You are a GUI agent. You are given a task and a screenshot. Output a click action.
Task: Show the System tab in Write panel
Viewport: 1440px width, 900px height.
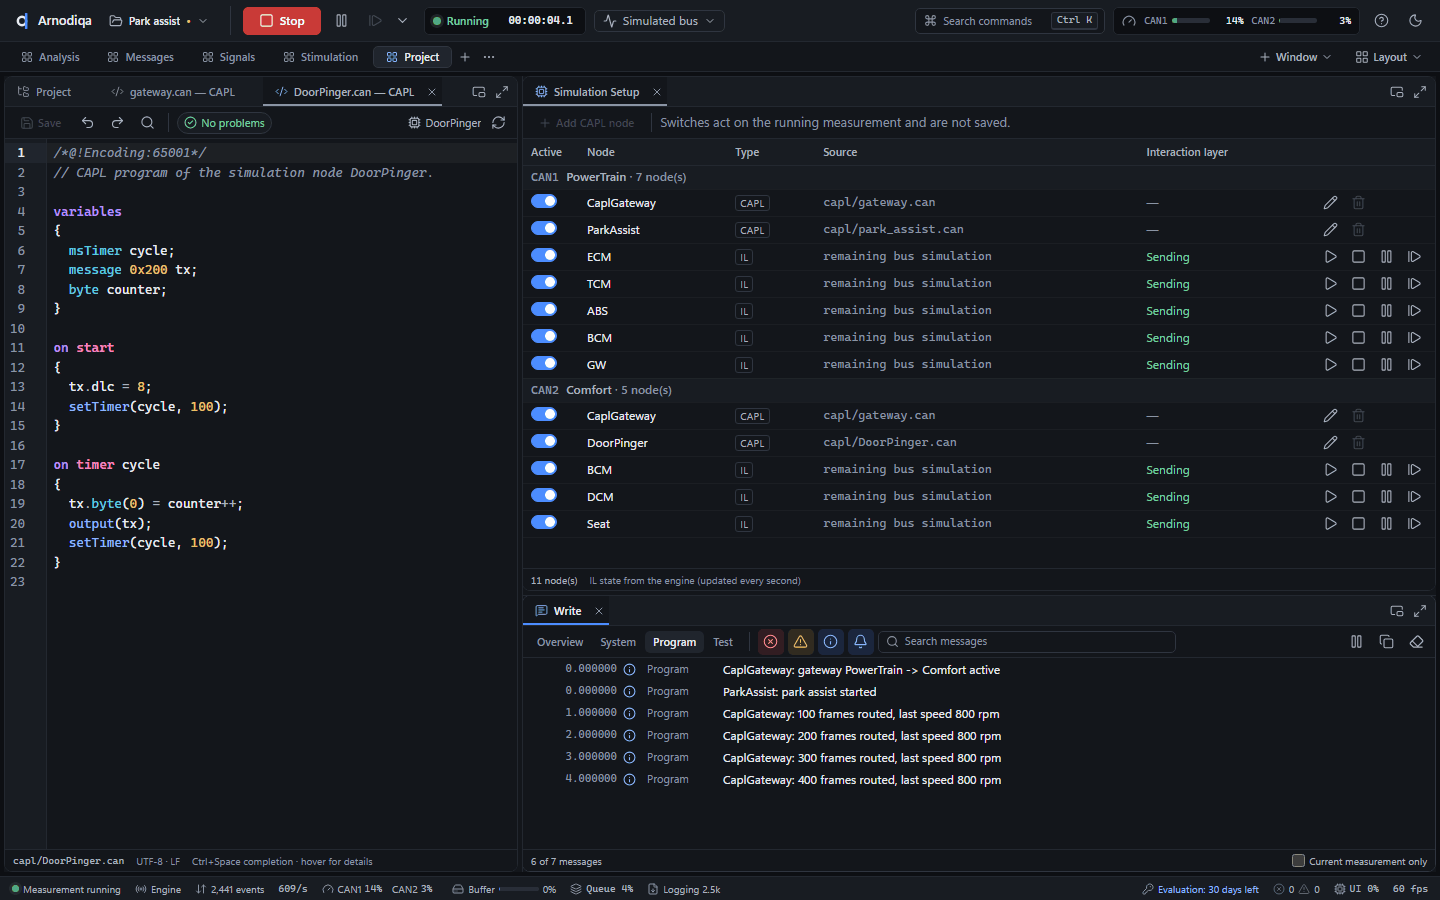tap(618, 642)
